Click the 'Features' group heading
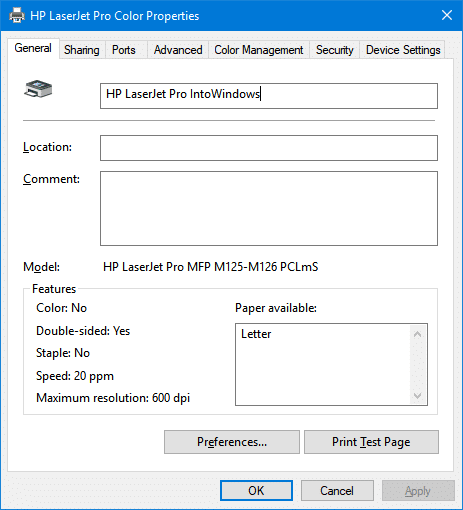 point(54,289)
